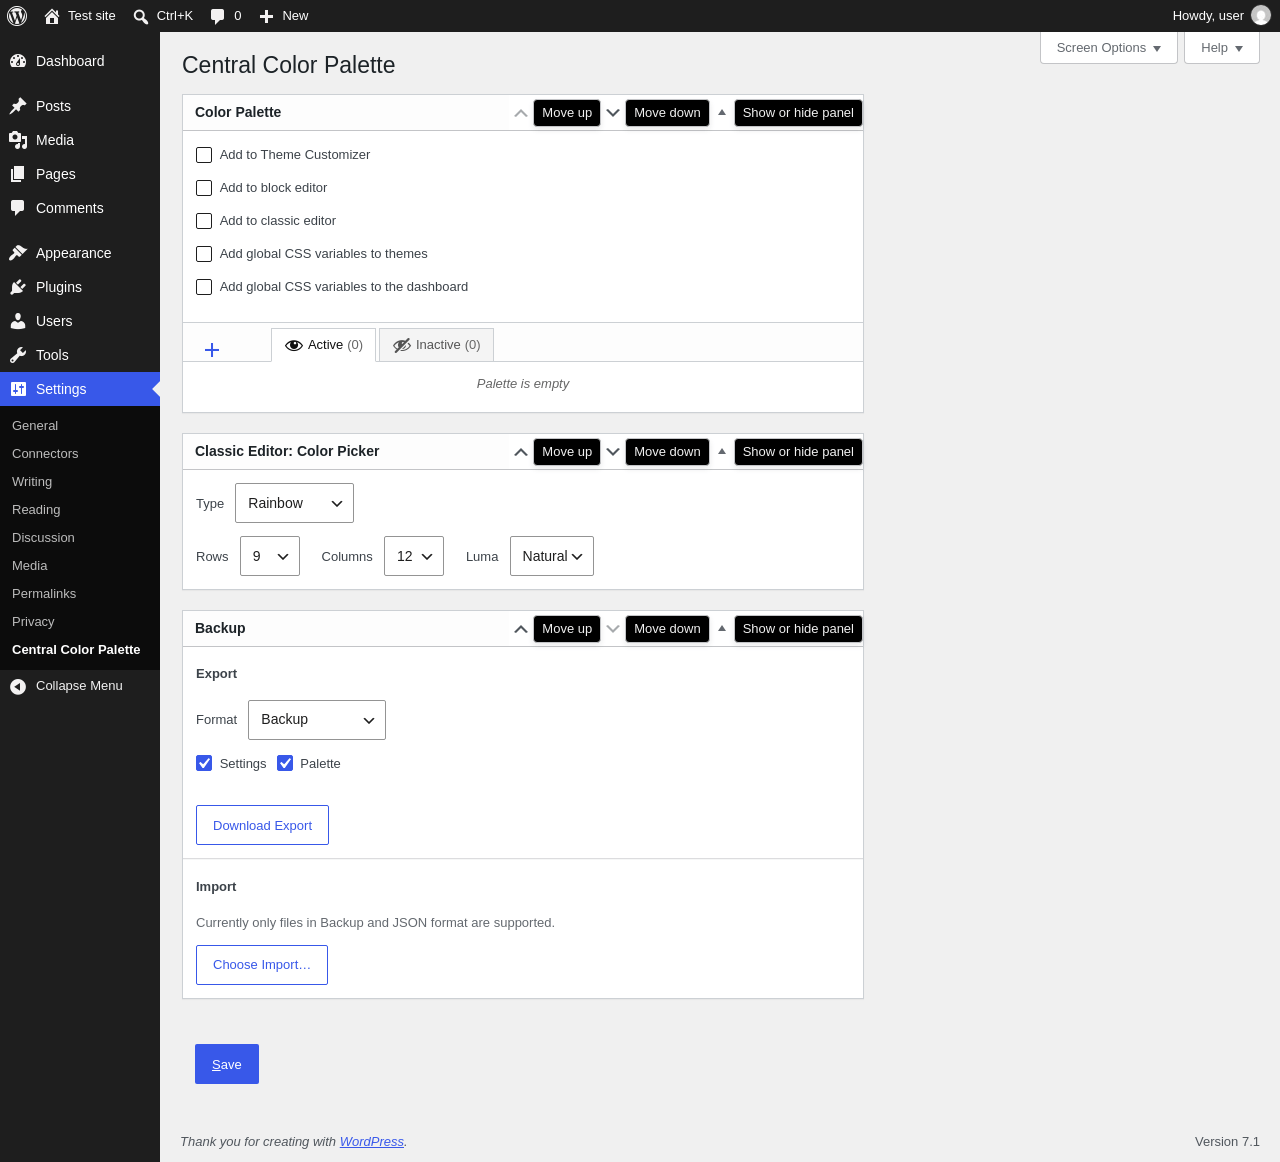Open the Rows dropdown showing 9
Viewport: 1280px width, 1162px height.
270,556
